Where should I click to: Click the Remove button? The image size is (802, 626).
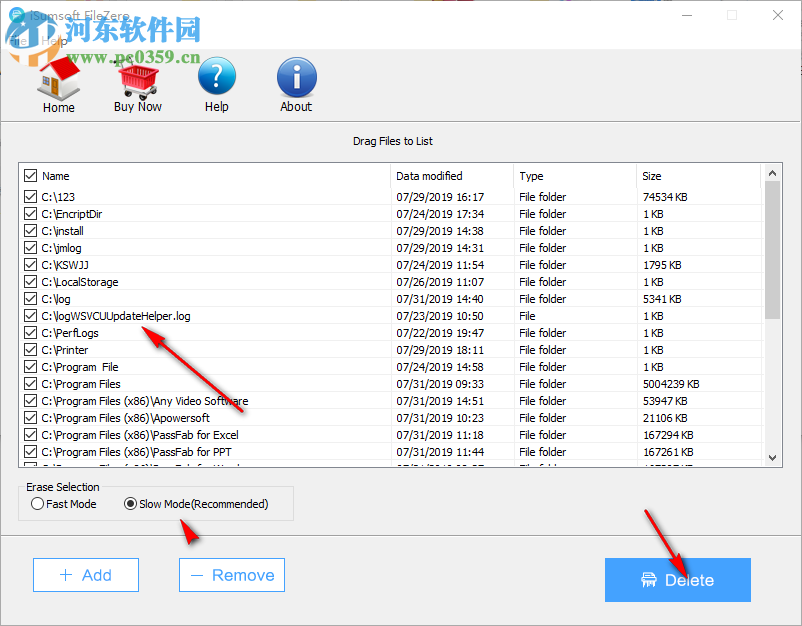pos(231,575)
